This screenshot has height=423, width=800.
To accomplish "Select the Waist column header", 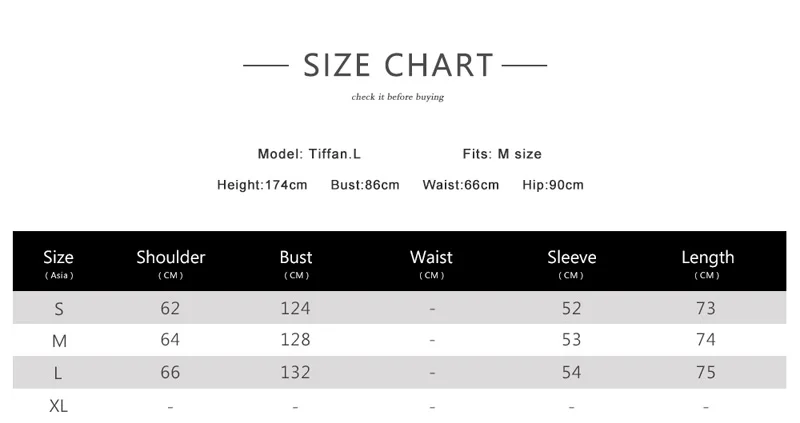I will coord(431,263).
